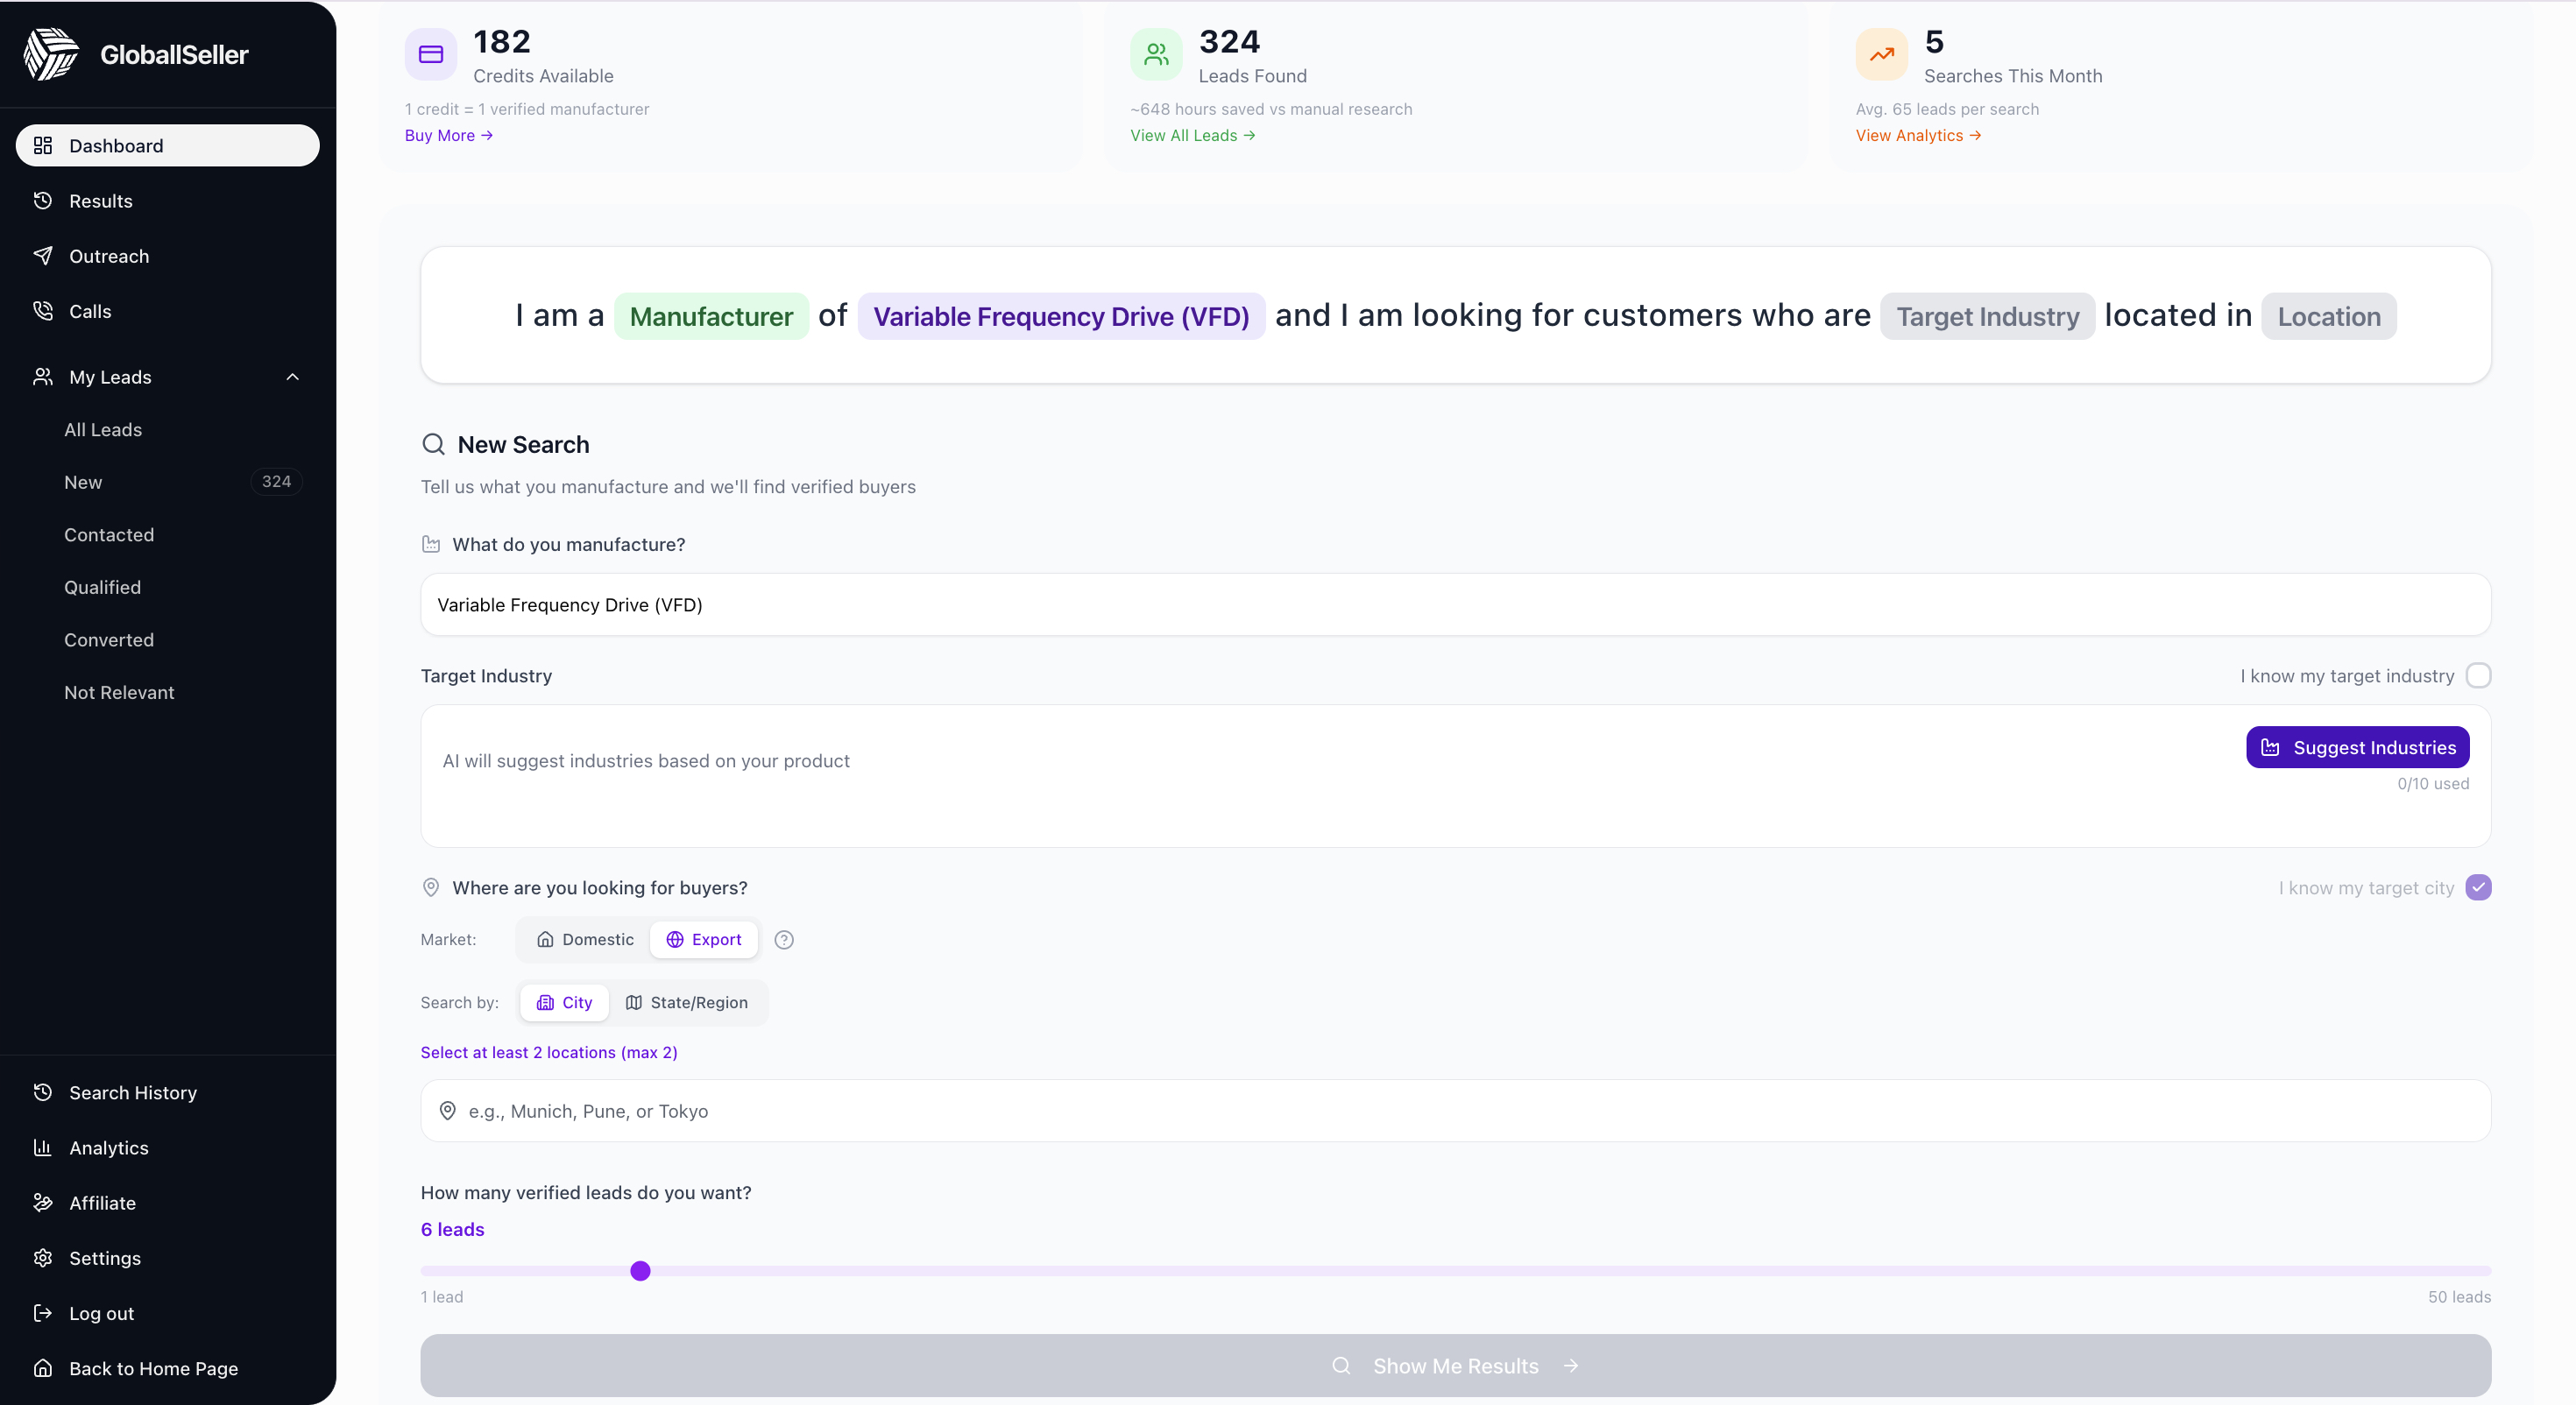Follow the View All Leads link

1190,135
